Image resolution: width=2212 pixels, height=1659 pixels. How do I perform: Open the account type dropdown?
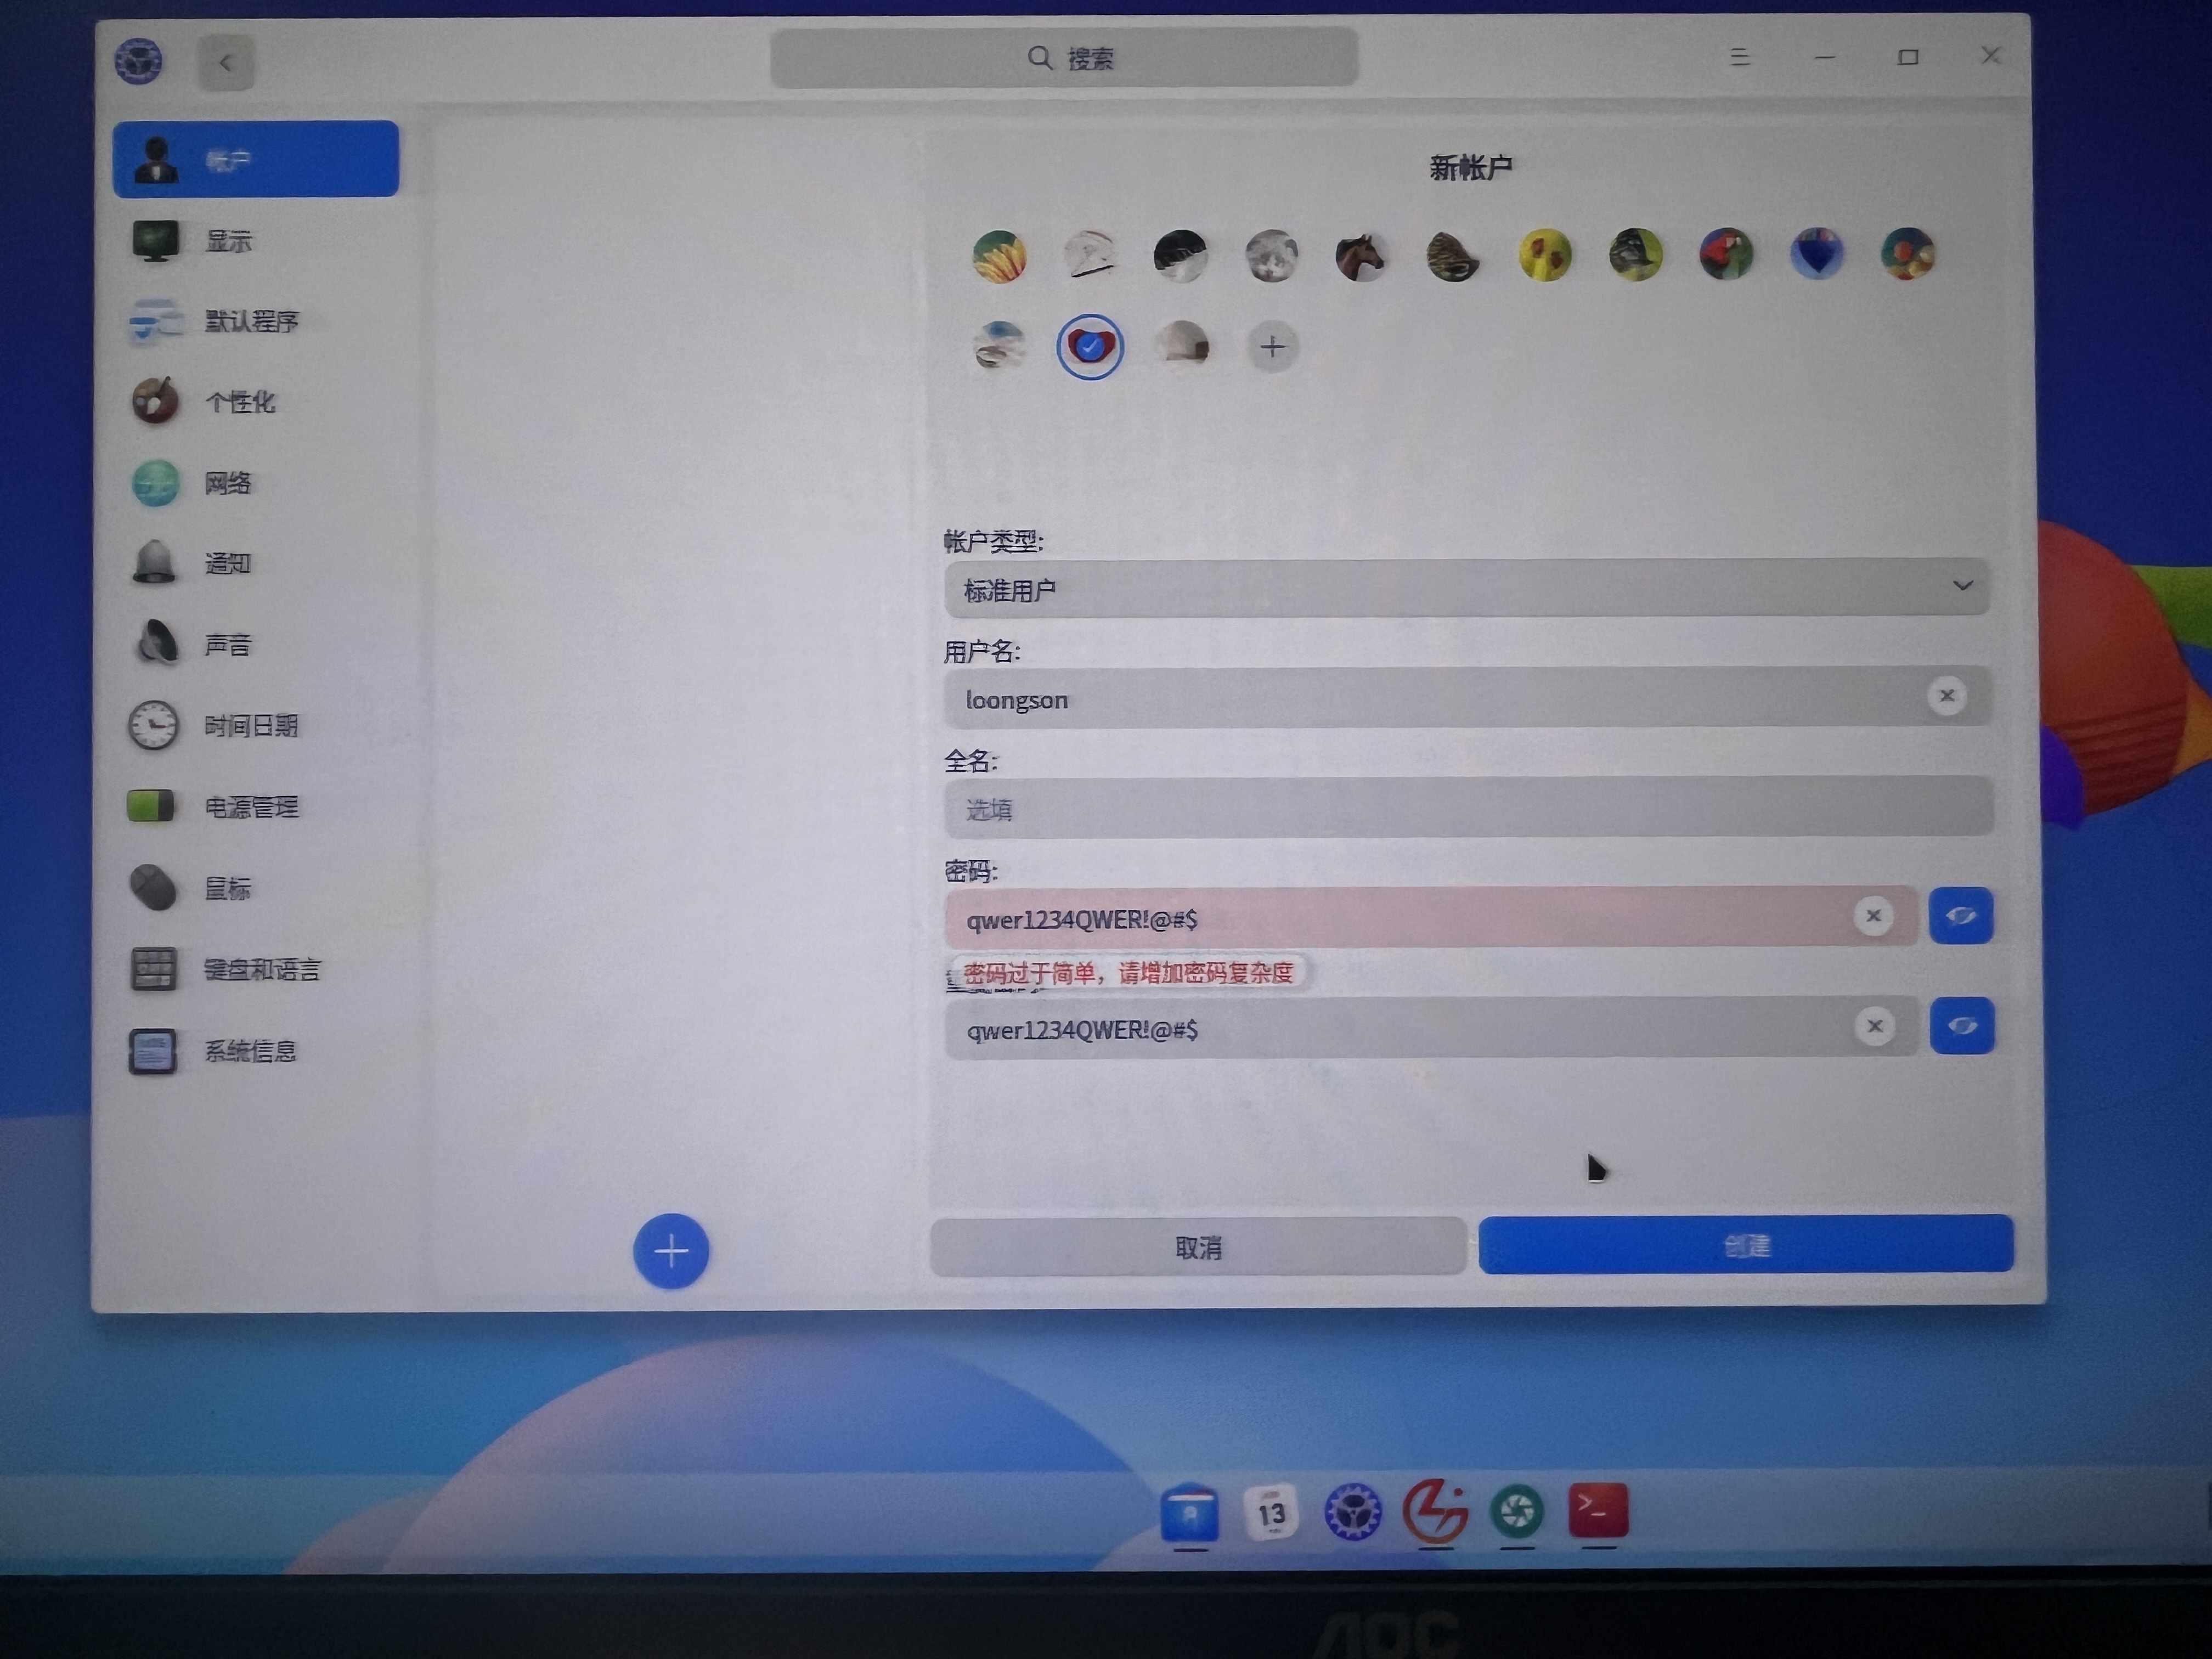click(x=1466, y=589)
